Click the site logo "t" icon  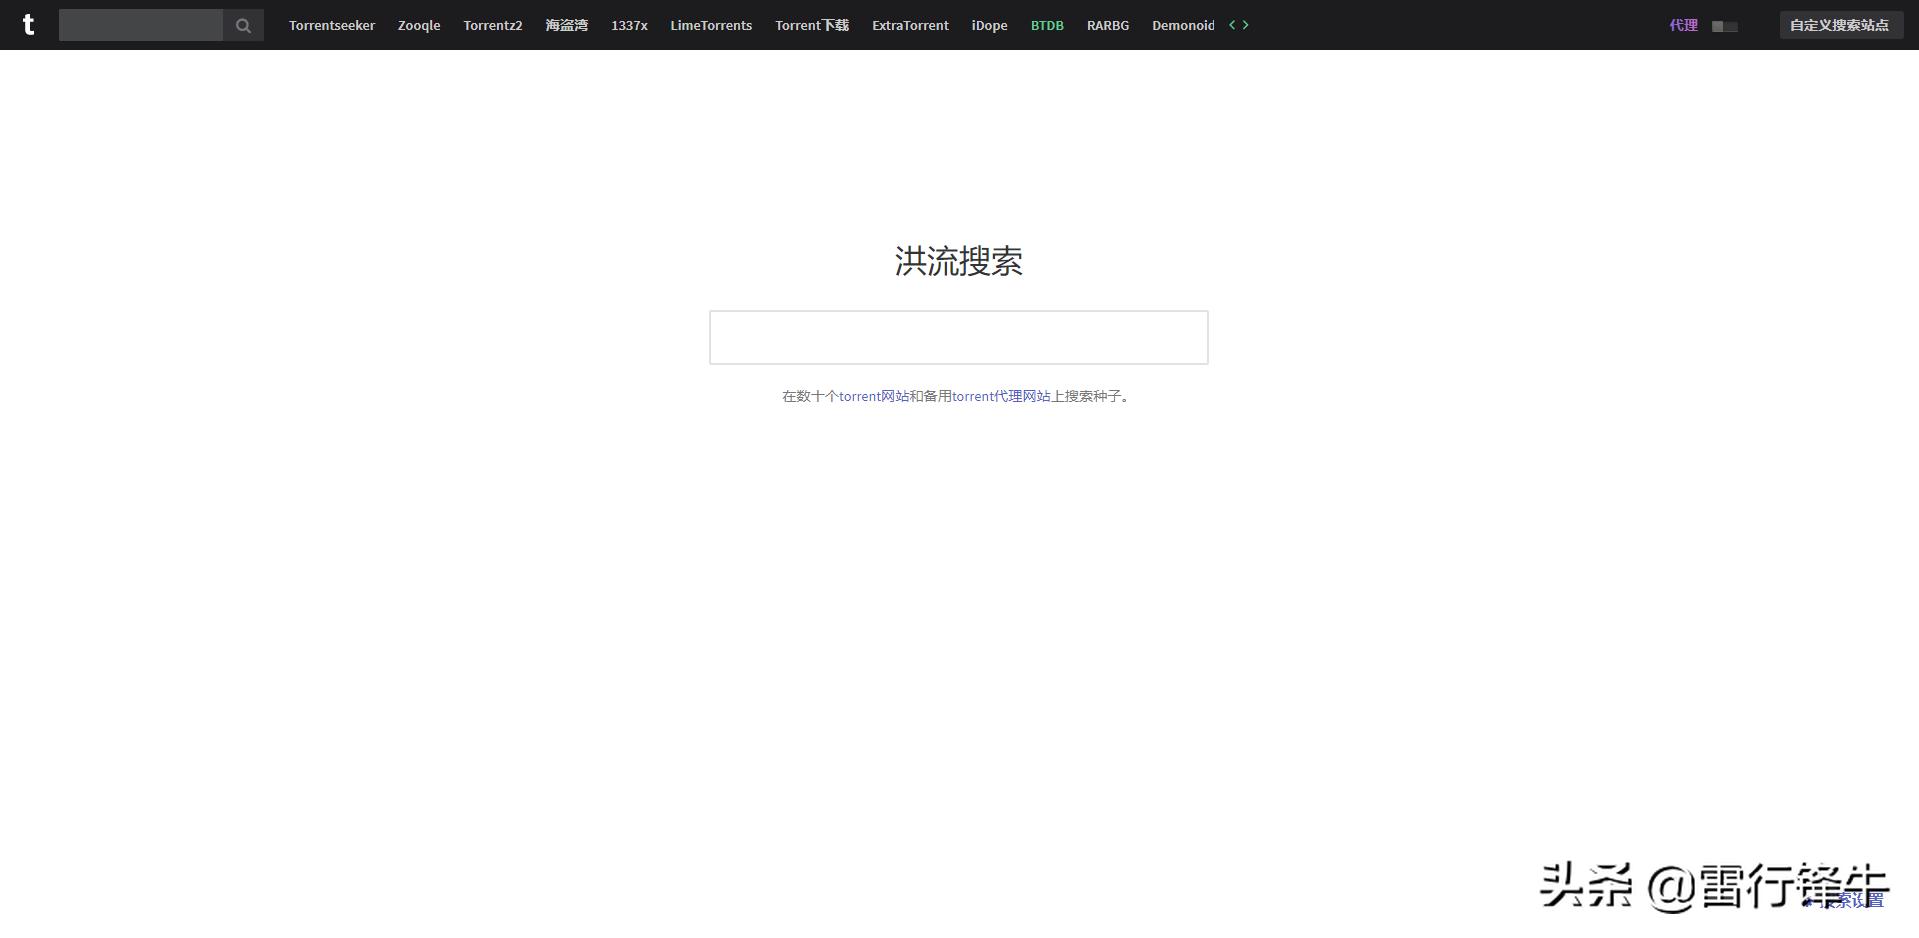click(x=29, y=25)
